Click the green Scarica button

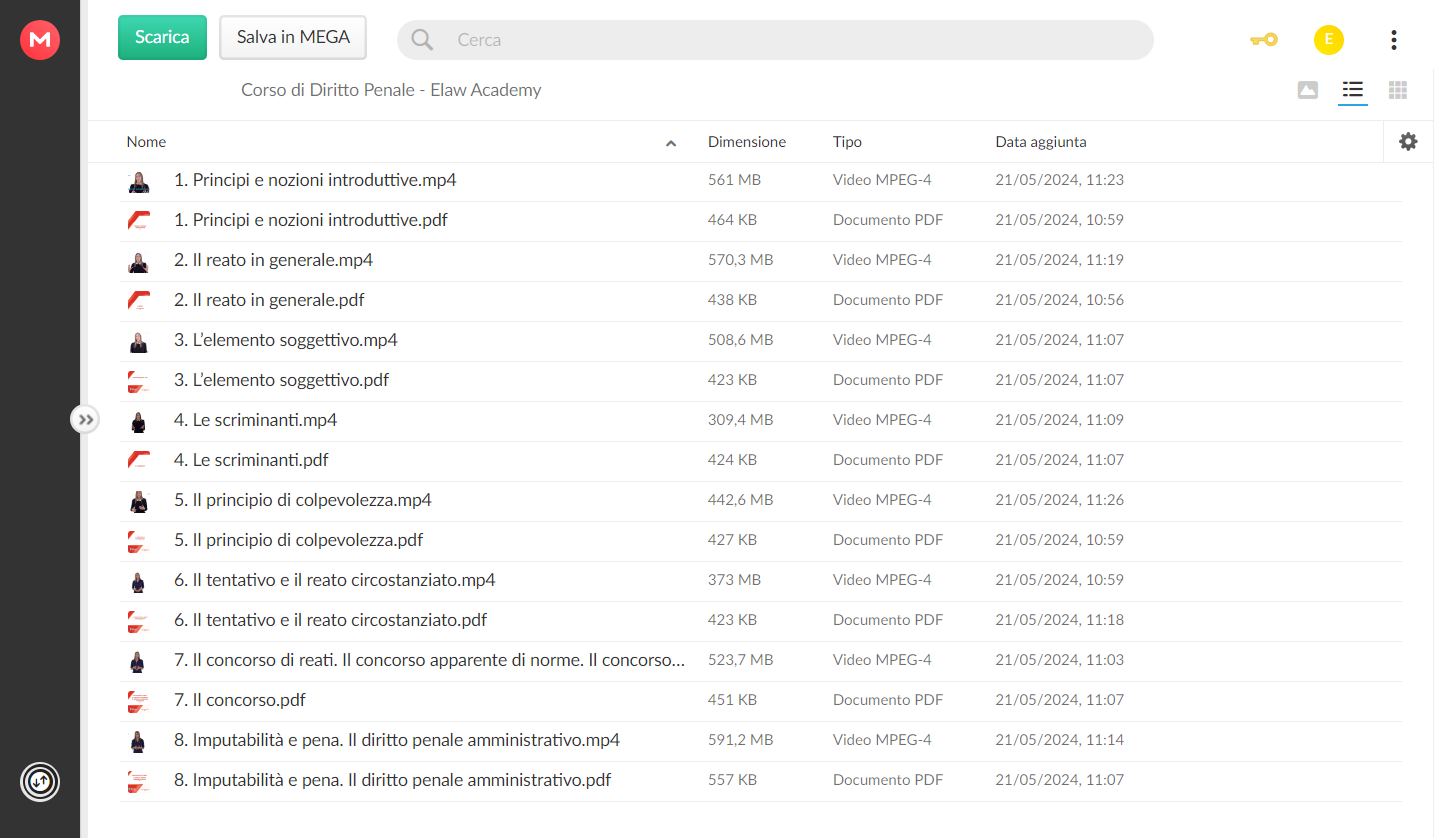click(x=162, y=37)
